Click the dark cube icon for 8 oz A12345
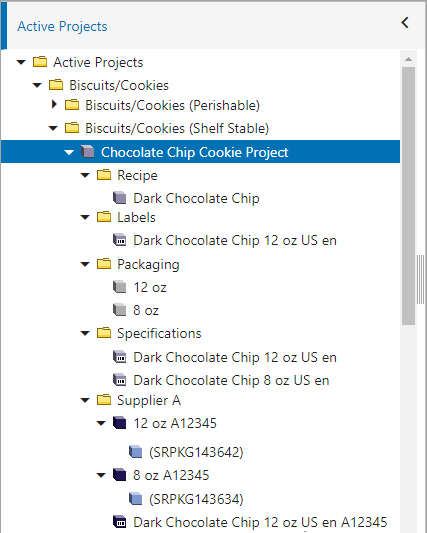 pyautogui.click(x=120, y=475)
